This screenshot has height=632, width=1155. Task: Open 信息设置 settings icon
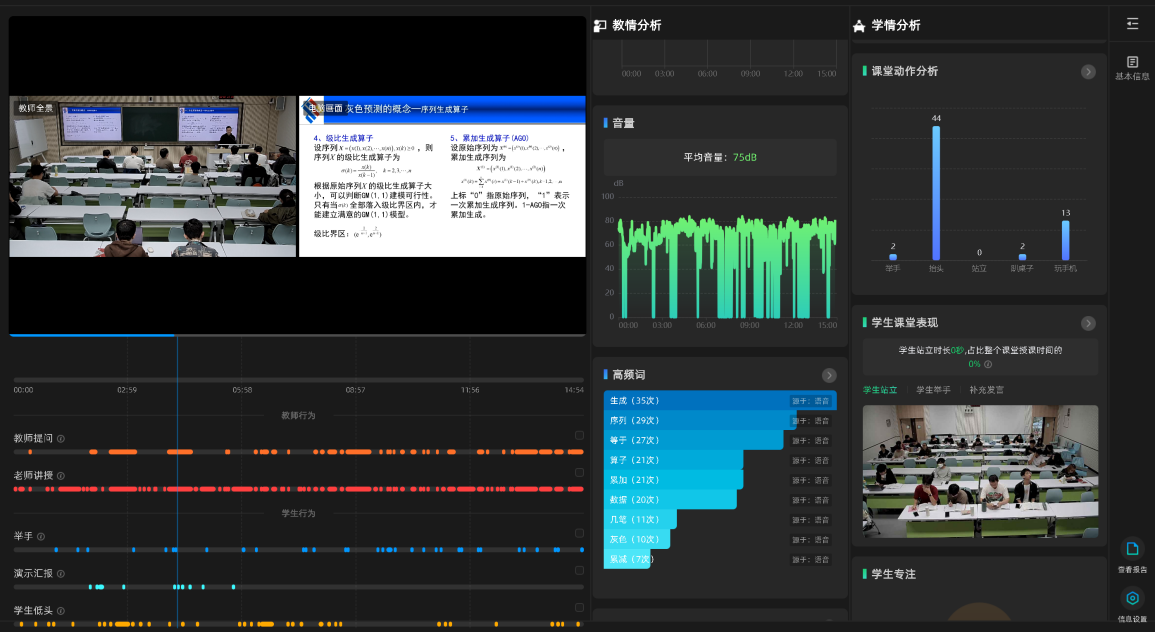(x=1132, y=598)
